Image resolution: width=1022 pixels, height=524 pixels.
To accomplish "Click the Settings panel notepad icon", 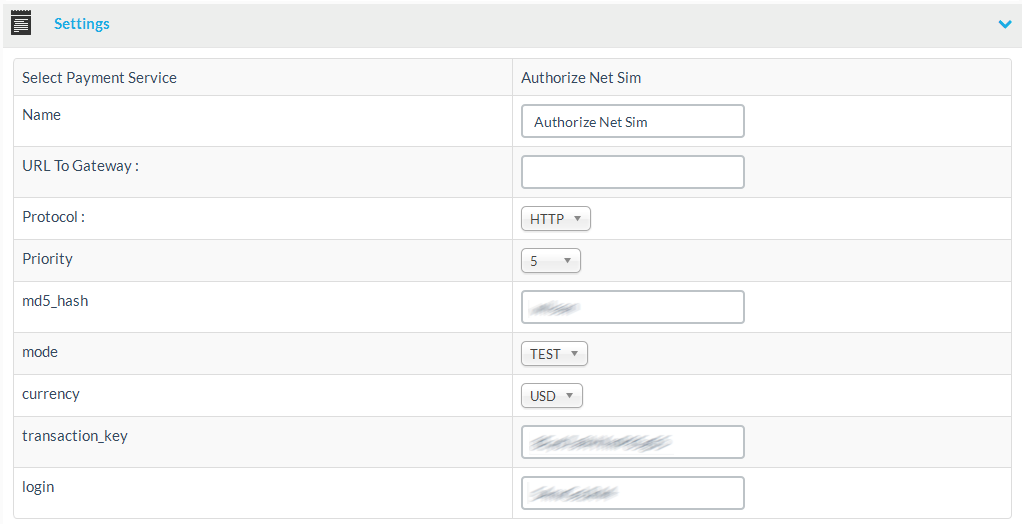I will (21, 23).
